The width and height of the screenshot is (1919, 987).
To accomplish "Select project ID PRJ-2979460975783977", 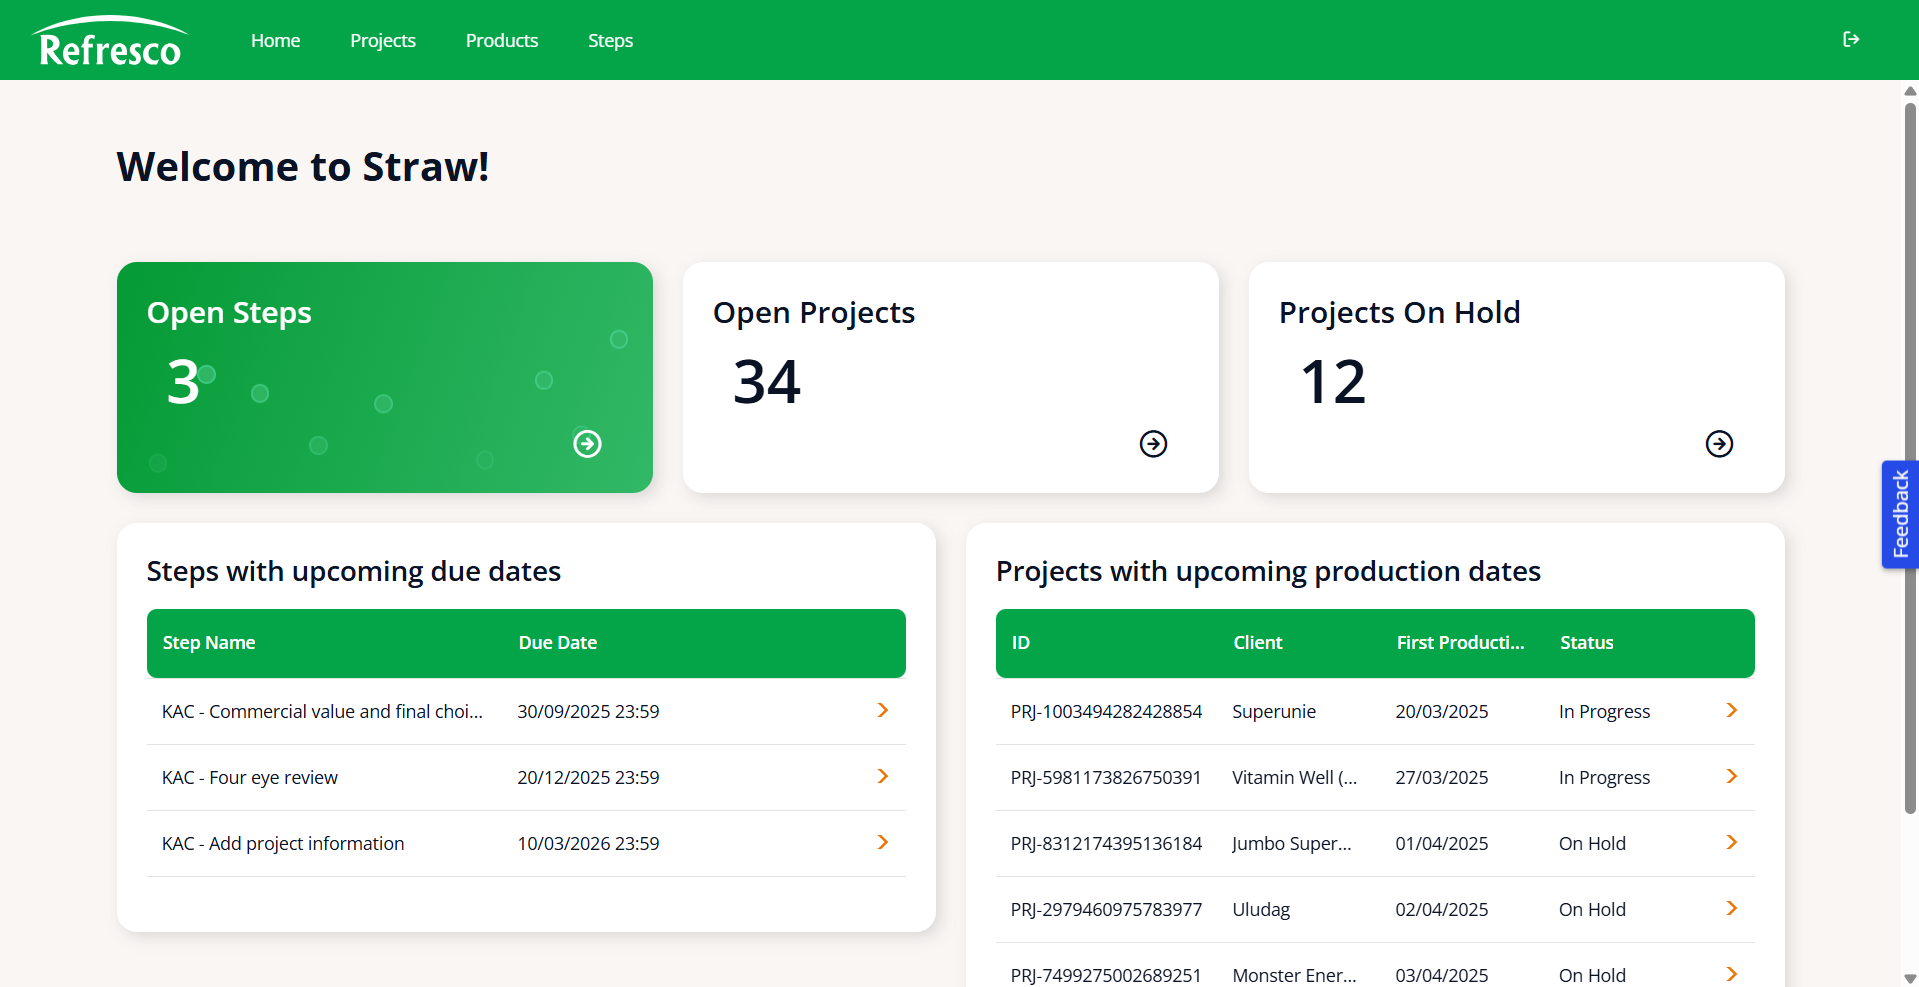I will 1106,909.
